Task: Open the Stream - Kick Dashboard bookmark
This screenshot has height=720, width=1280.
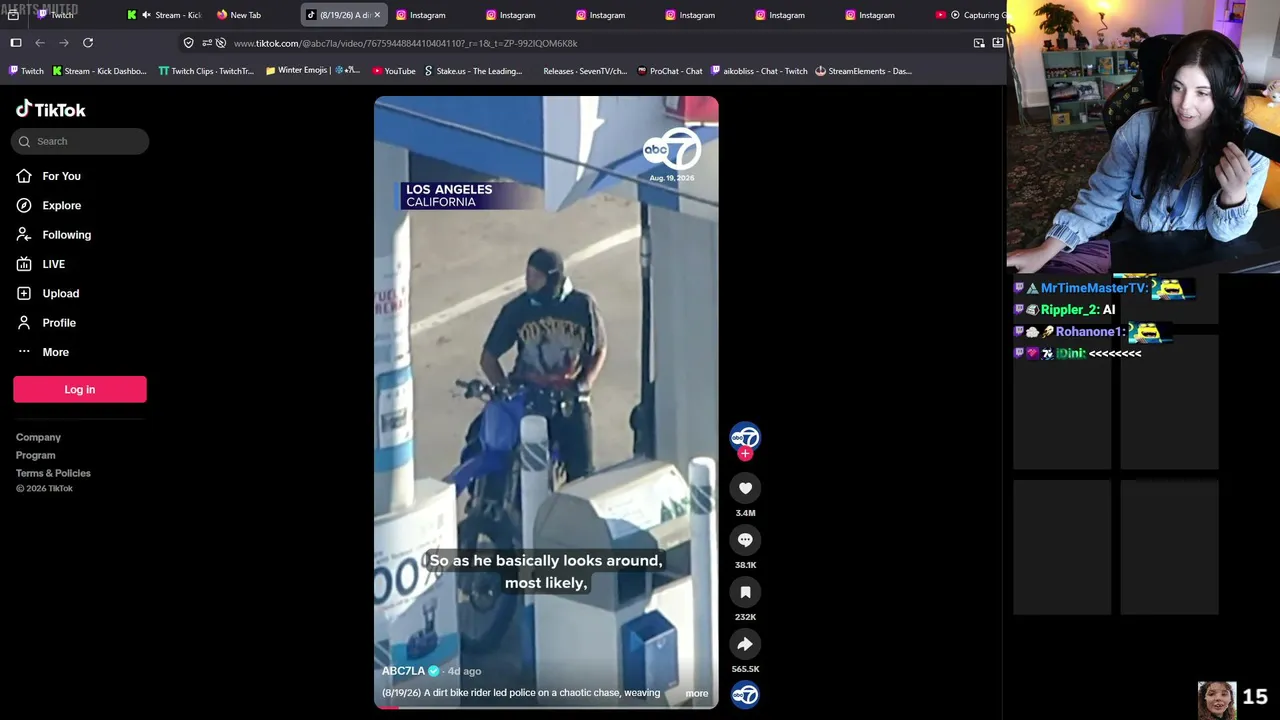Action: click(99, 71)
